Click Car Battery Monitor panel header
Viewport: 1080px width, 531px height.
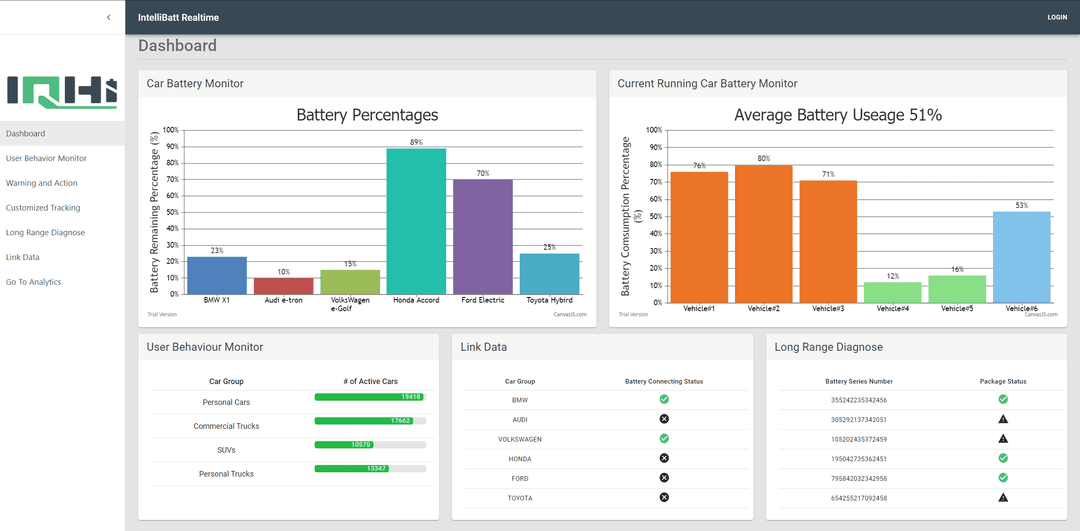pos(367,83)
